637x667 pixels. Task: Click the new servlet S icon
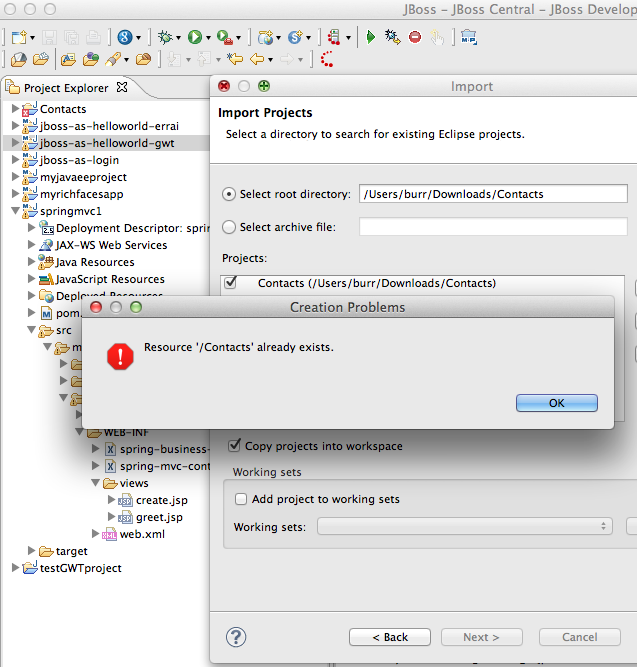click(295, 37)
